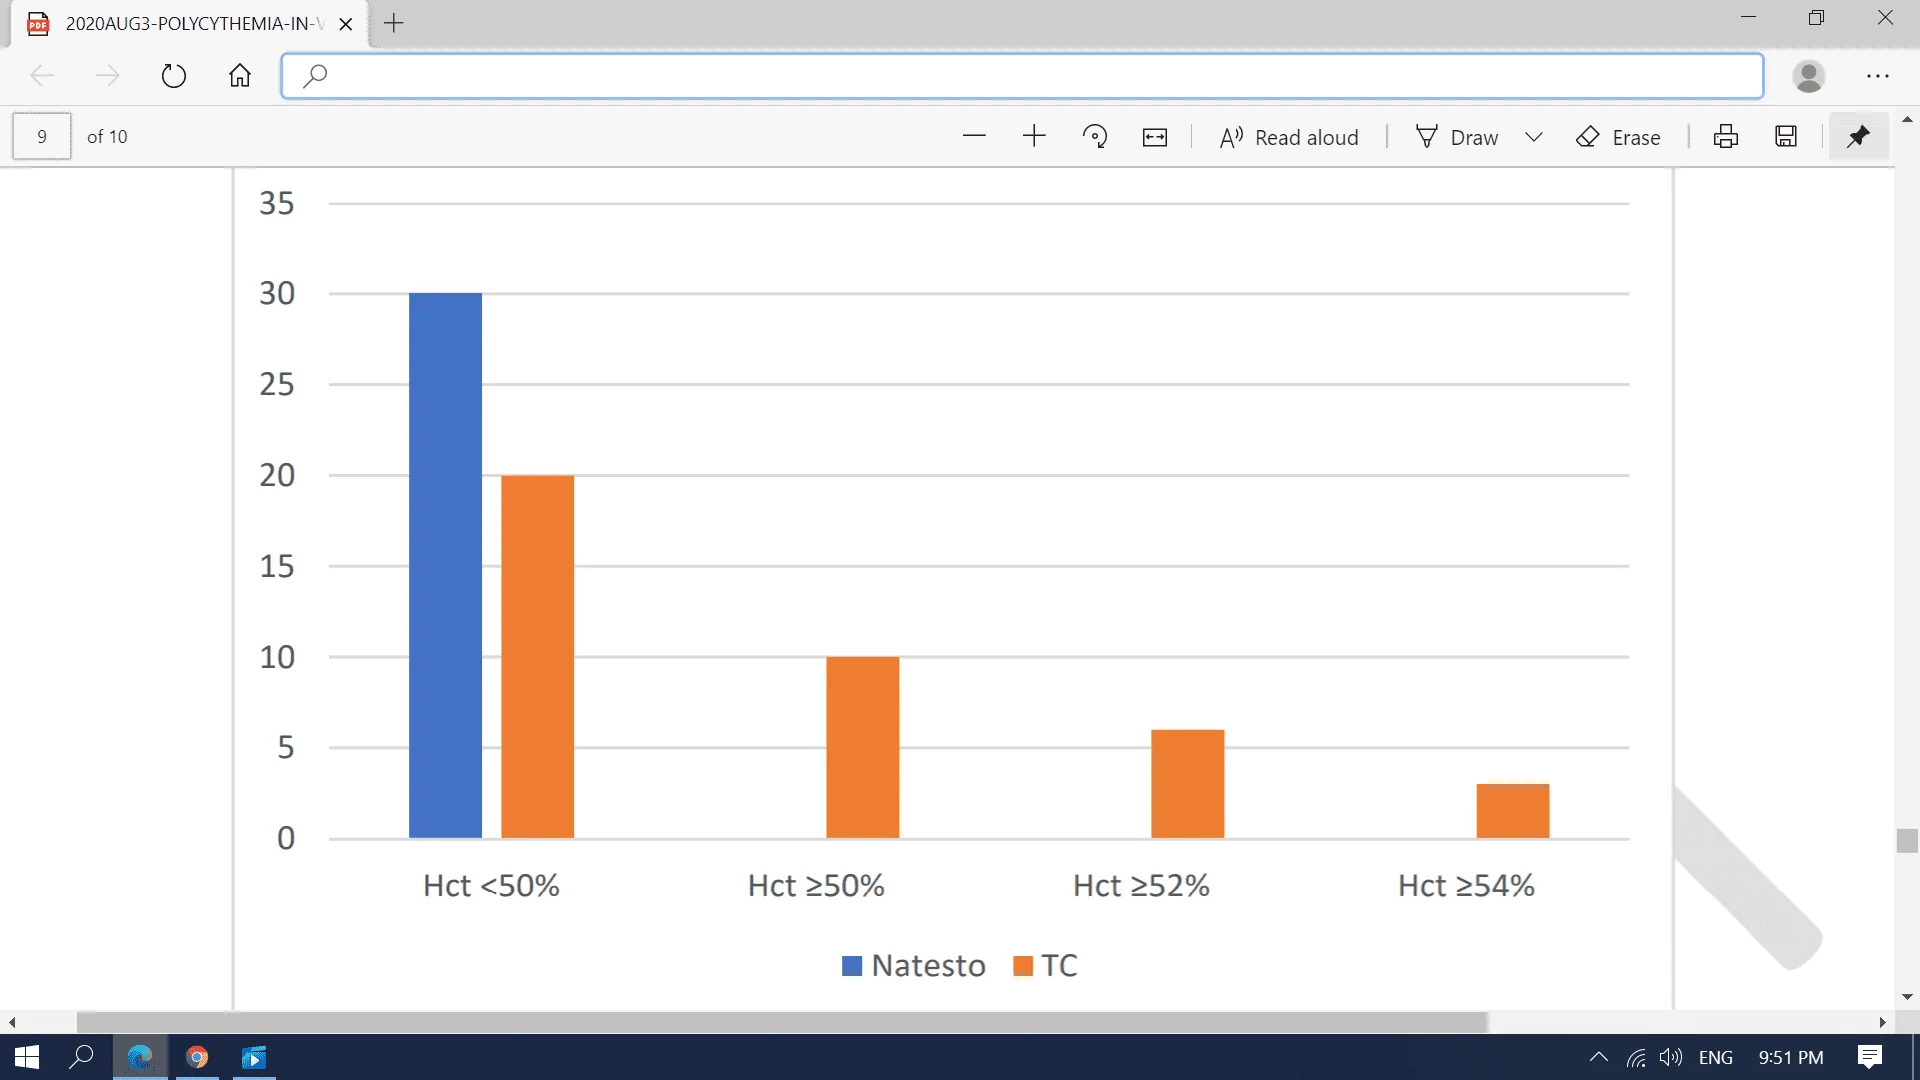Unpin the PDF toolbar
The image size is (1920, 1080).
1858,136
